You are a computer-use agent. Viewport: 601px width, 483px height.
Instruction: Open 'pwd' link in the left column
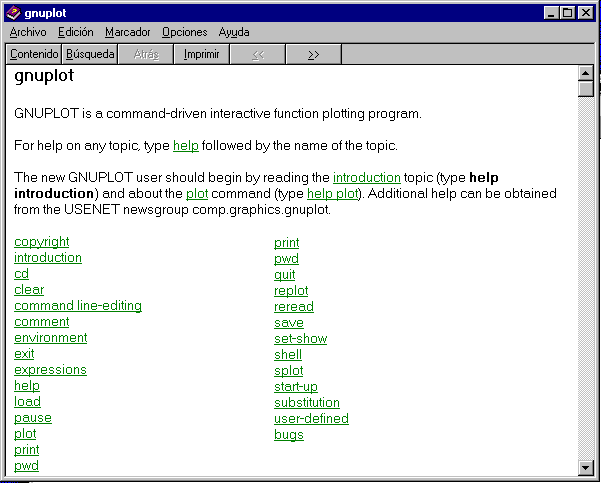click(x=26, y=466)
